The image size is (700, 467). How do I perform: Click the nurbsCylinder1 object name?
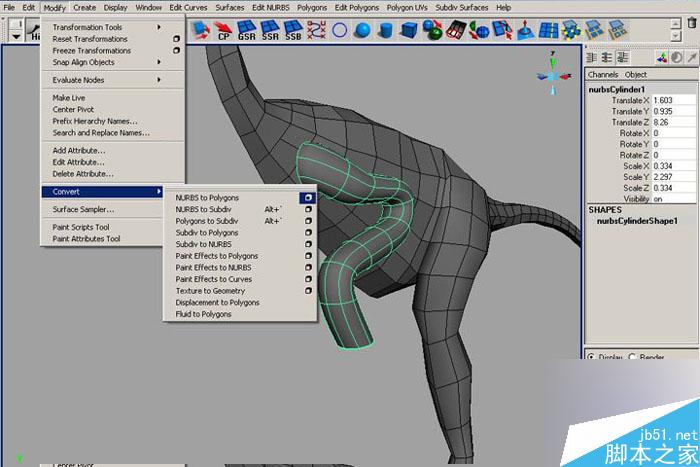pyautogui.click(x=617, y=89)
